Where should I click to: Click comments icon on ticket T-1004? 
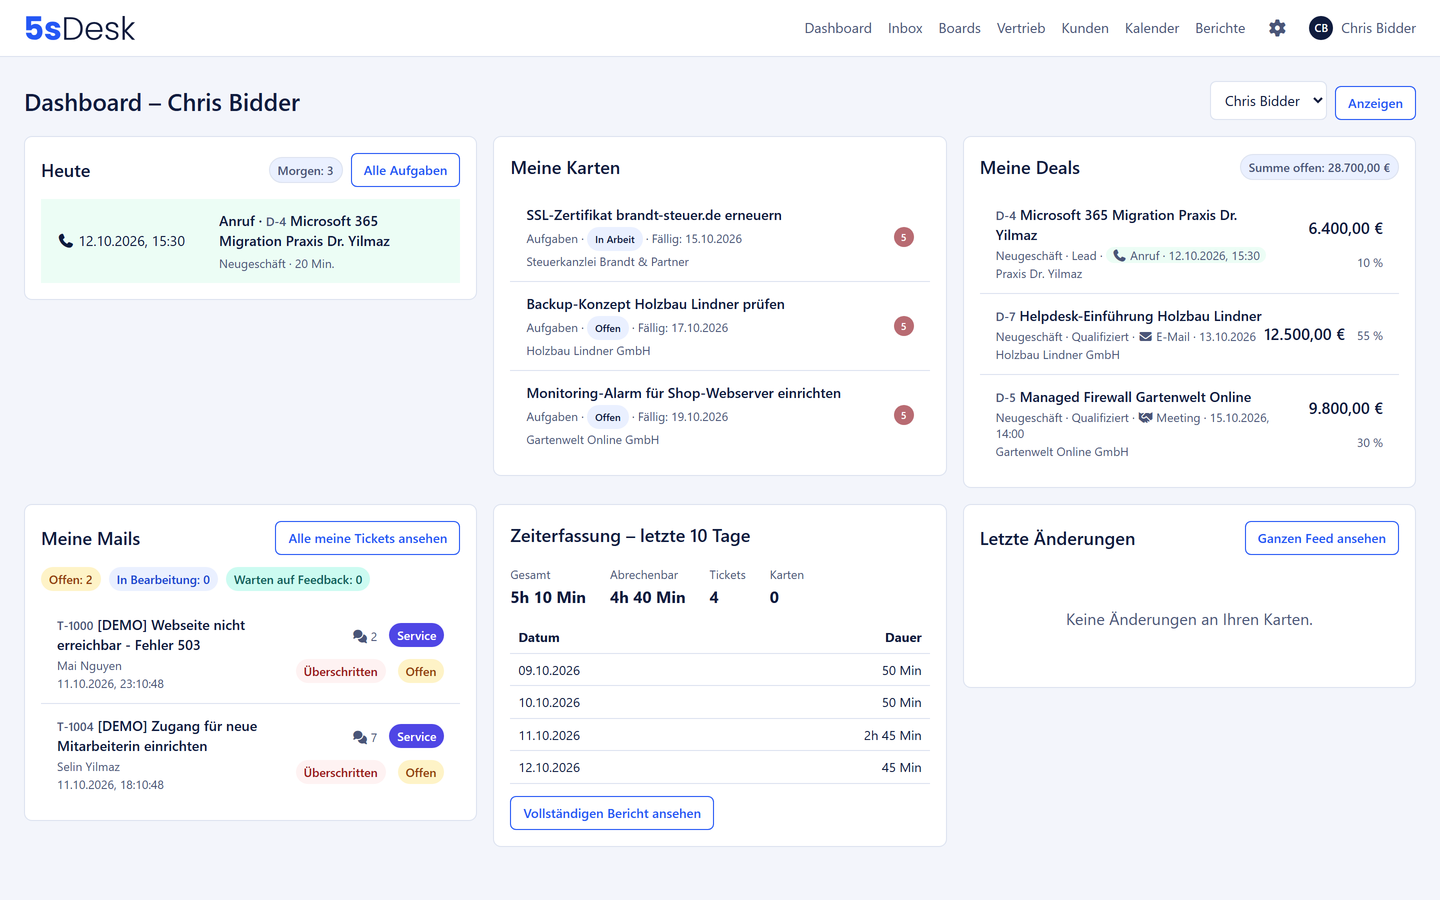pos(360,737)
